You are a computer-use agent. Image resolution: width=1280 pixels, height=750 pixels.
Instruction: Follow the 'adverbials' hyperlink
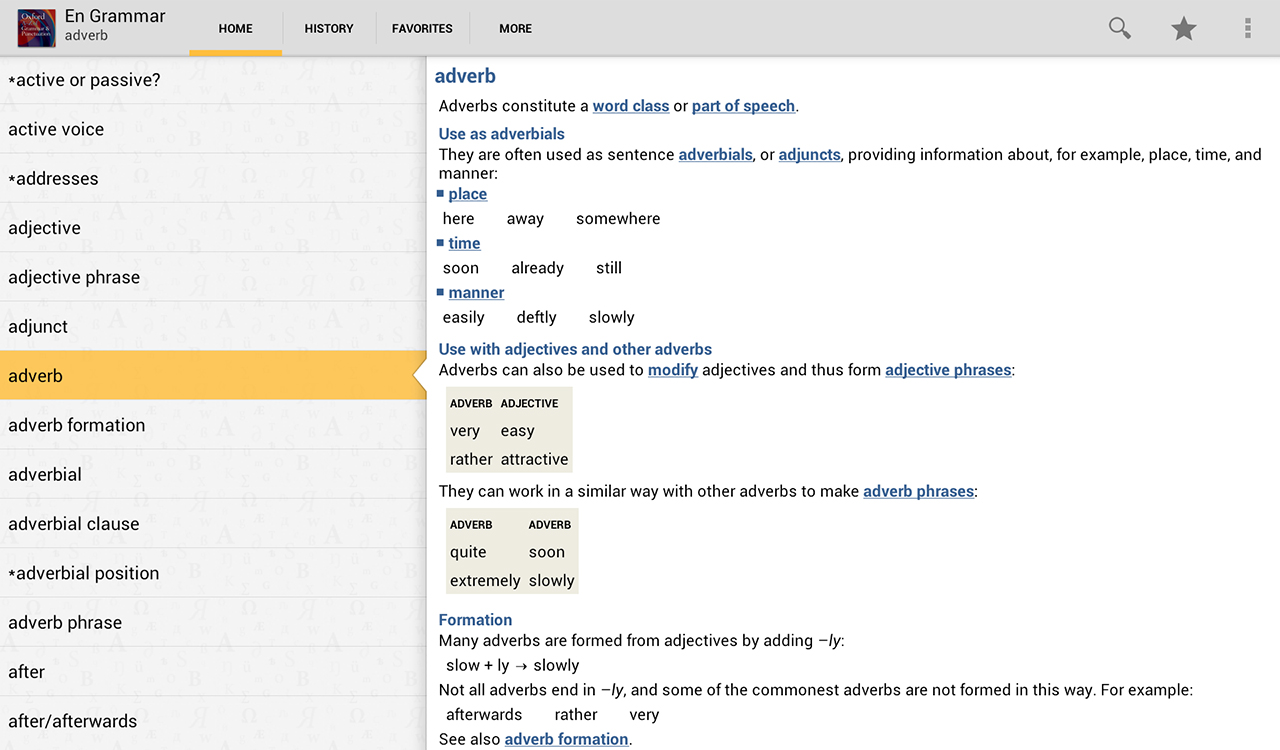tap(715, 155)
